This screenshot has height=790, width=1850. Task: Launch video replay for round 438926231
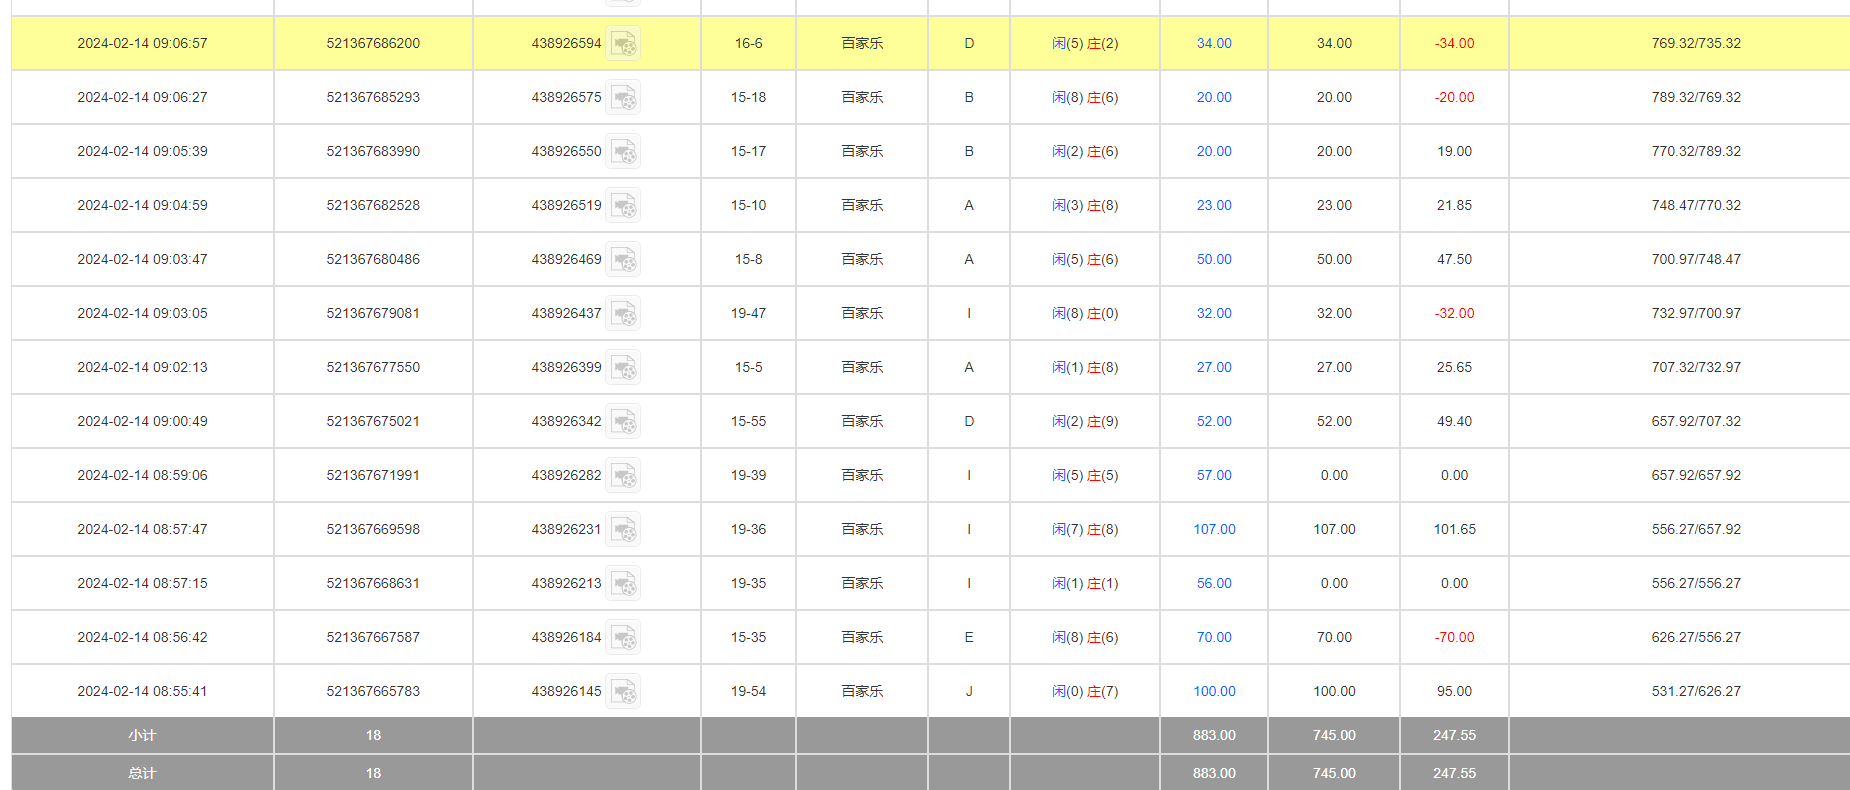pyautogui.click(x=623, y=530)
